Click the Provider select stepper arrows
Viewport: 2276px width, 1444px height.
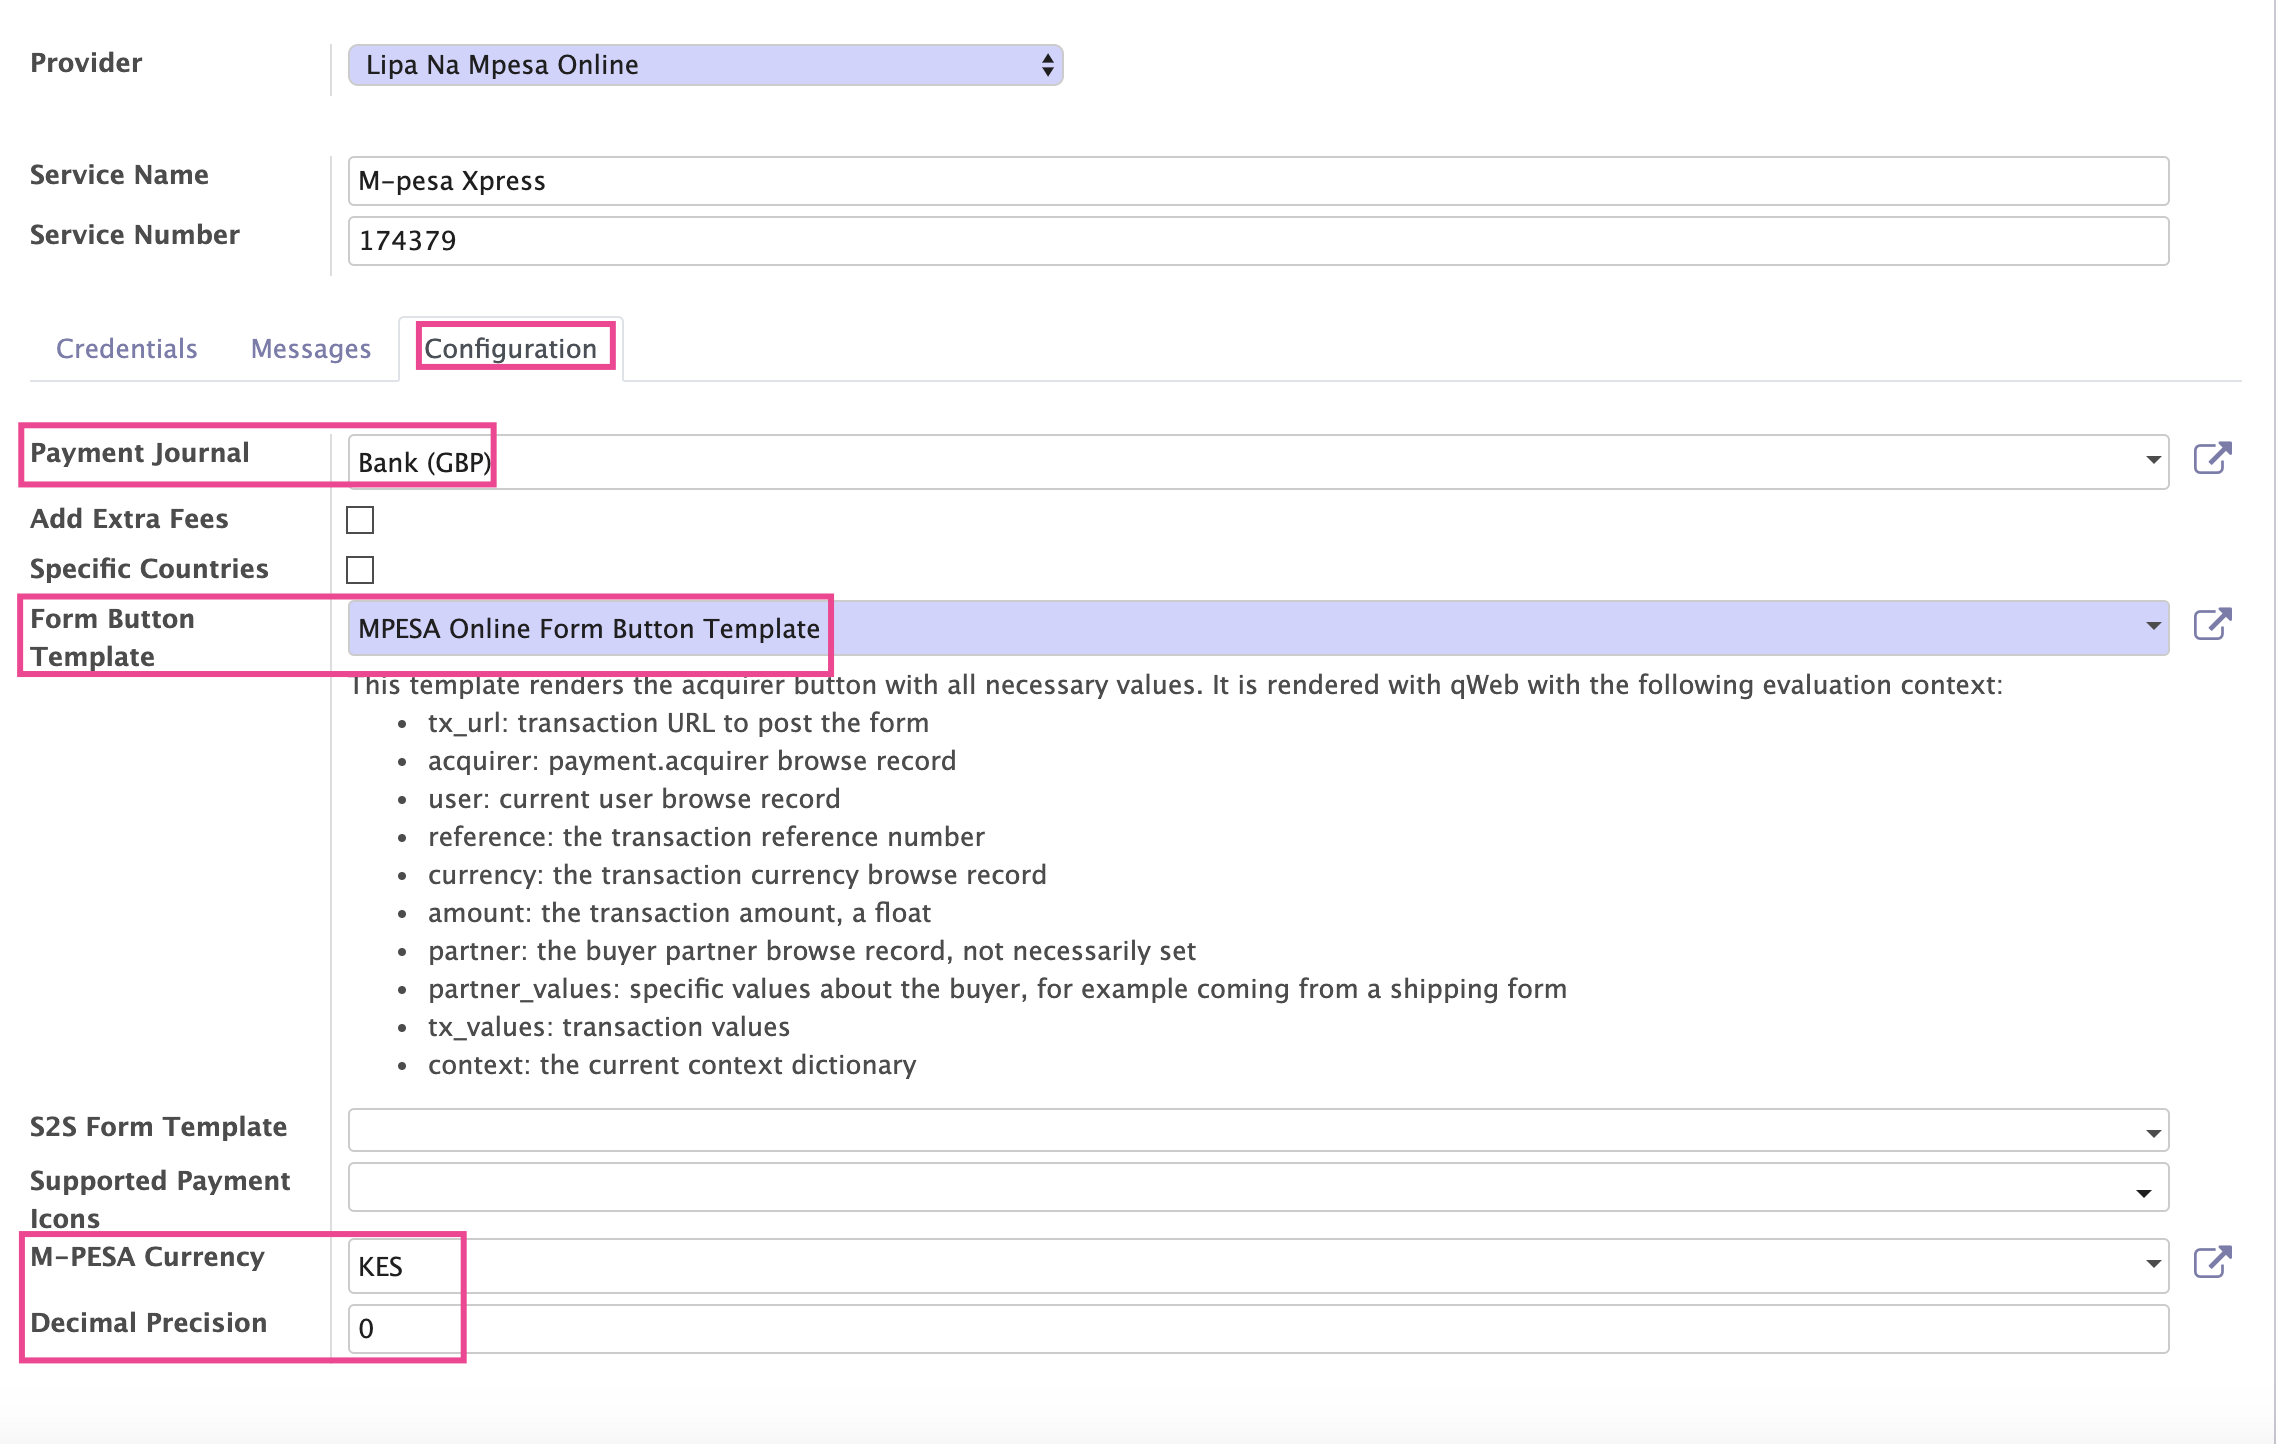click(x=1047, y=65)
